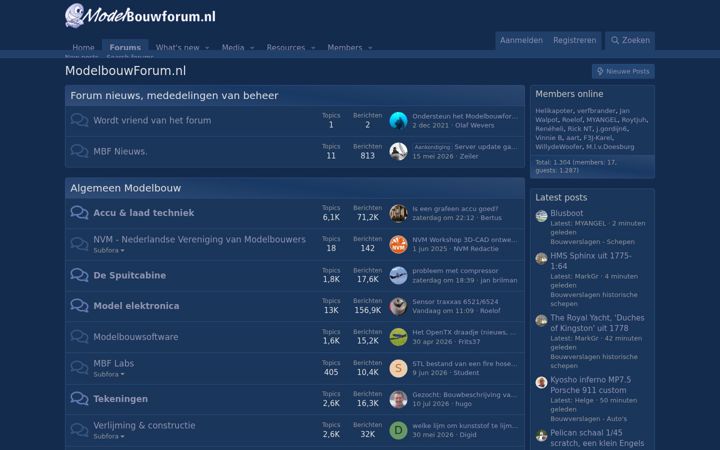Open the De Spuitcabine forum

click(x=129, y=275)
